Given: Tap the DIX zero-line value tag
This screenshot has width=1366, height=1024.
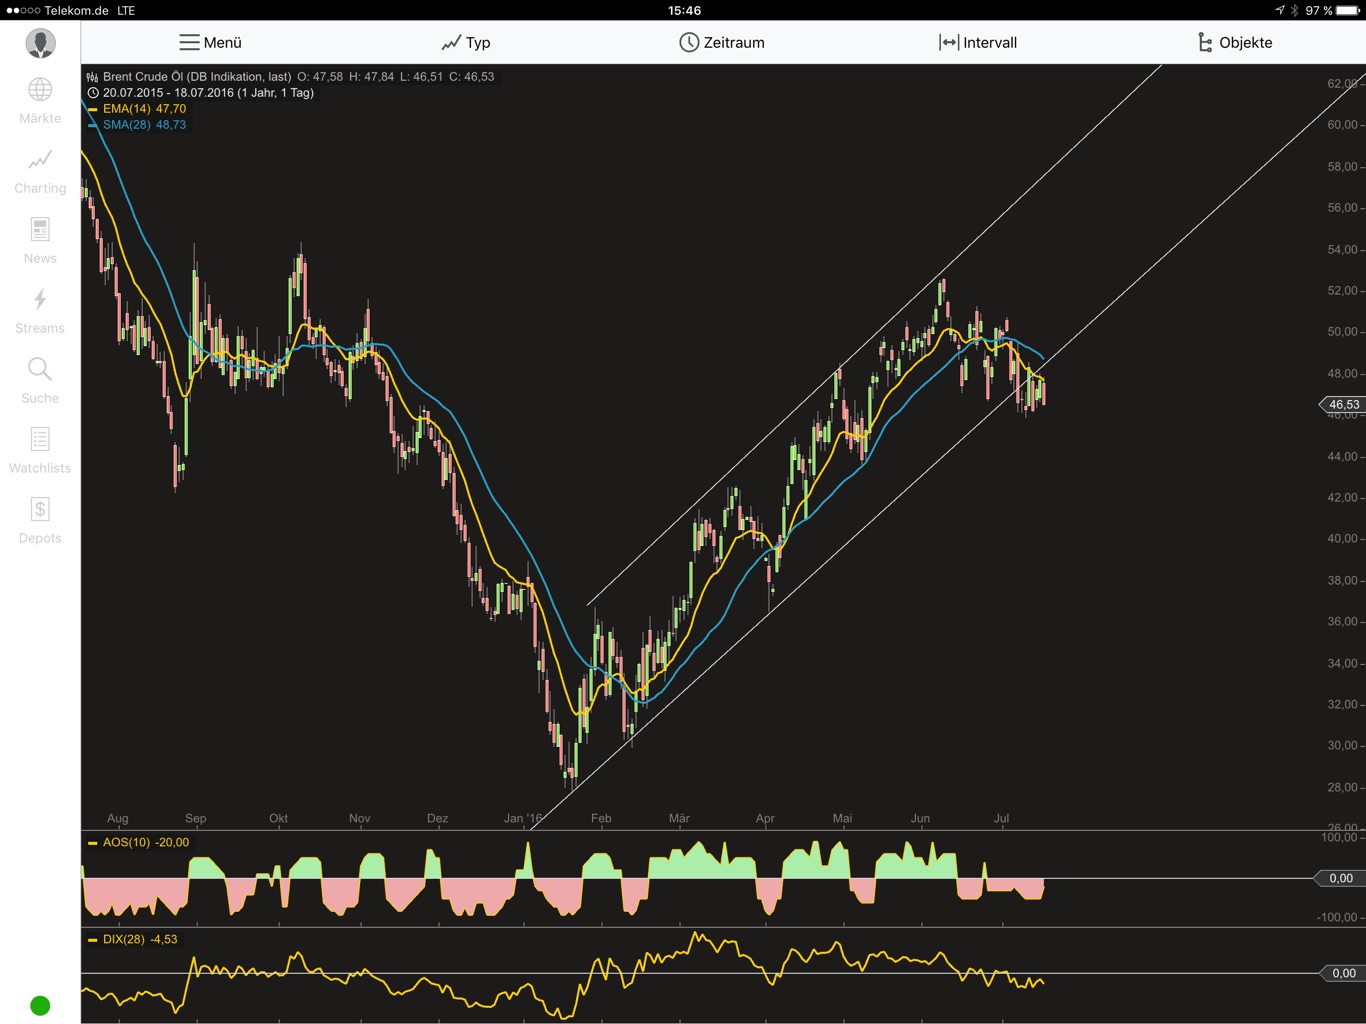Looking at the screenshot, I should click(x=1342, y=973).
